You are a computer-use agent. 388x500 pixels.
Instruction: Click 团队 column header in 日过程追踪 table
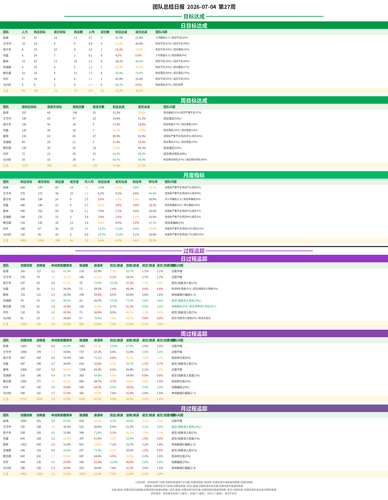[x=6, y=265]
